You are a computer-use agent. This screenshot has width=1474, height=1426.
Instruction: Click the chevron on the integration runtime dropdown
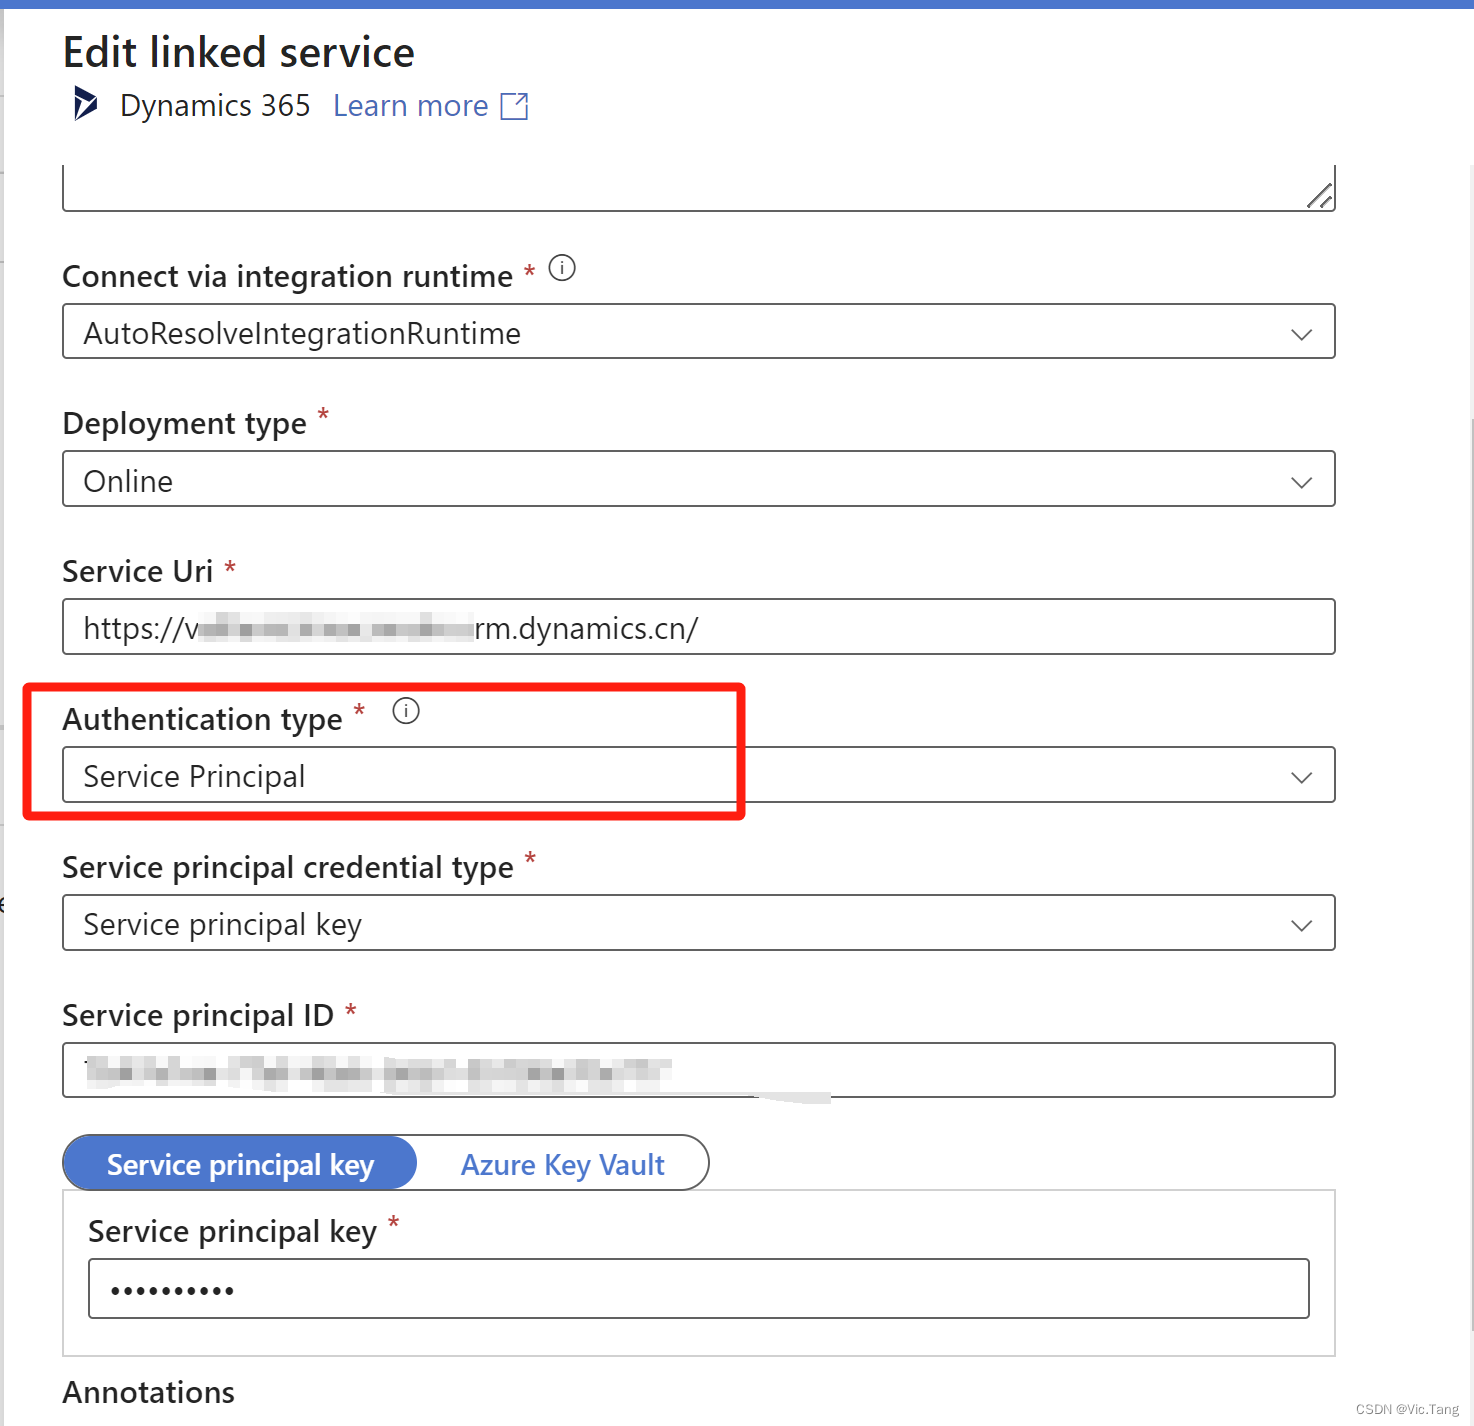tap(1301, 333)
